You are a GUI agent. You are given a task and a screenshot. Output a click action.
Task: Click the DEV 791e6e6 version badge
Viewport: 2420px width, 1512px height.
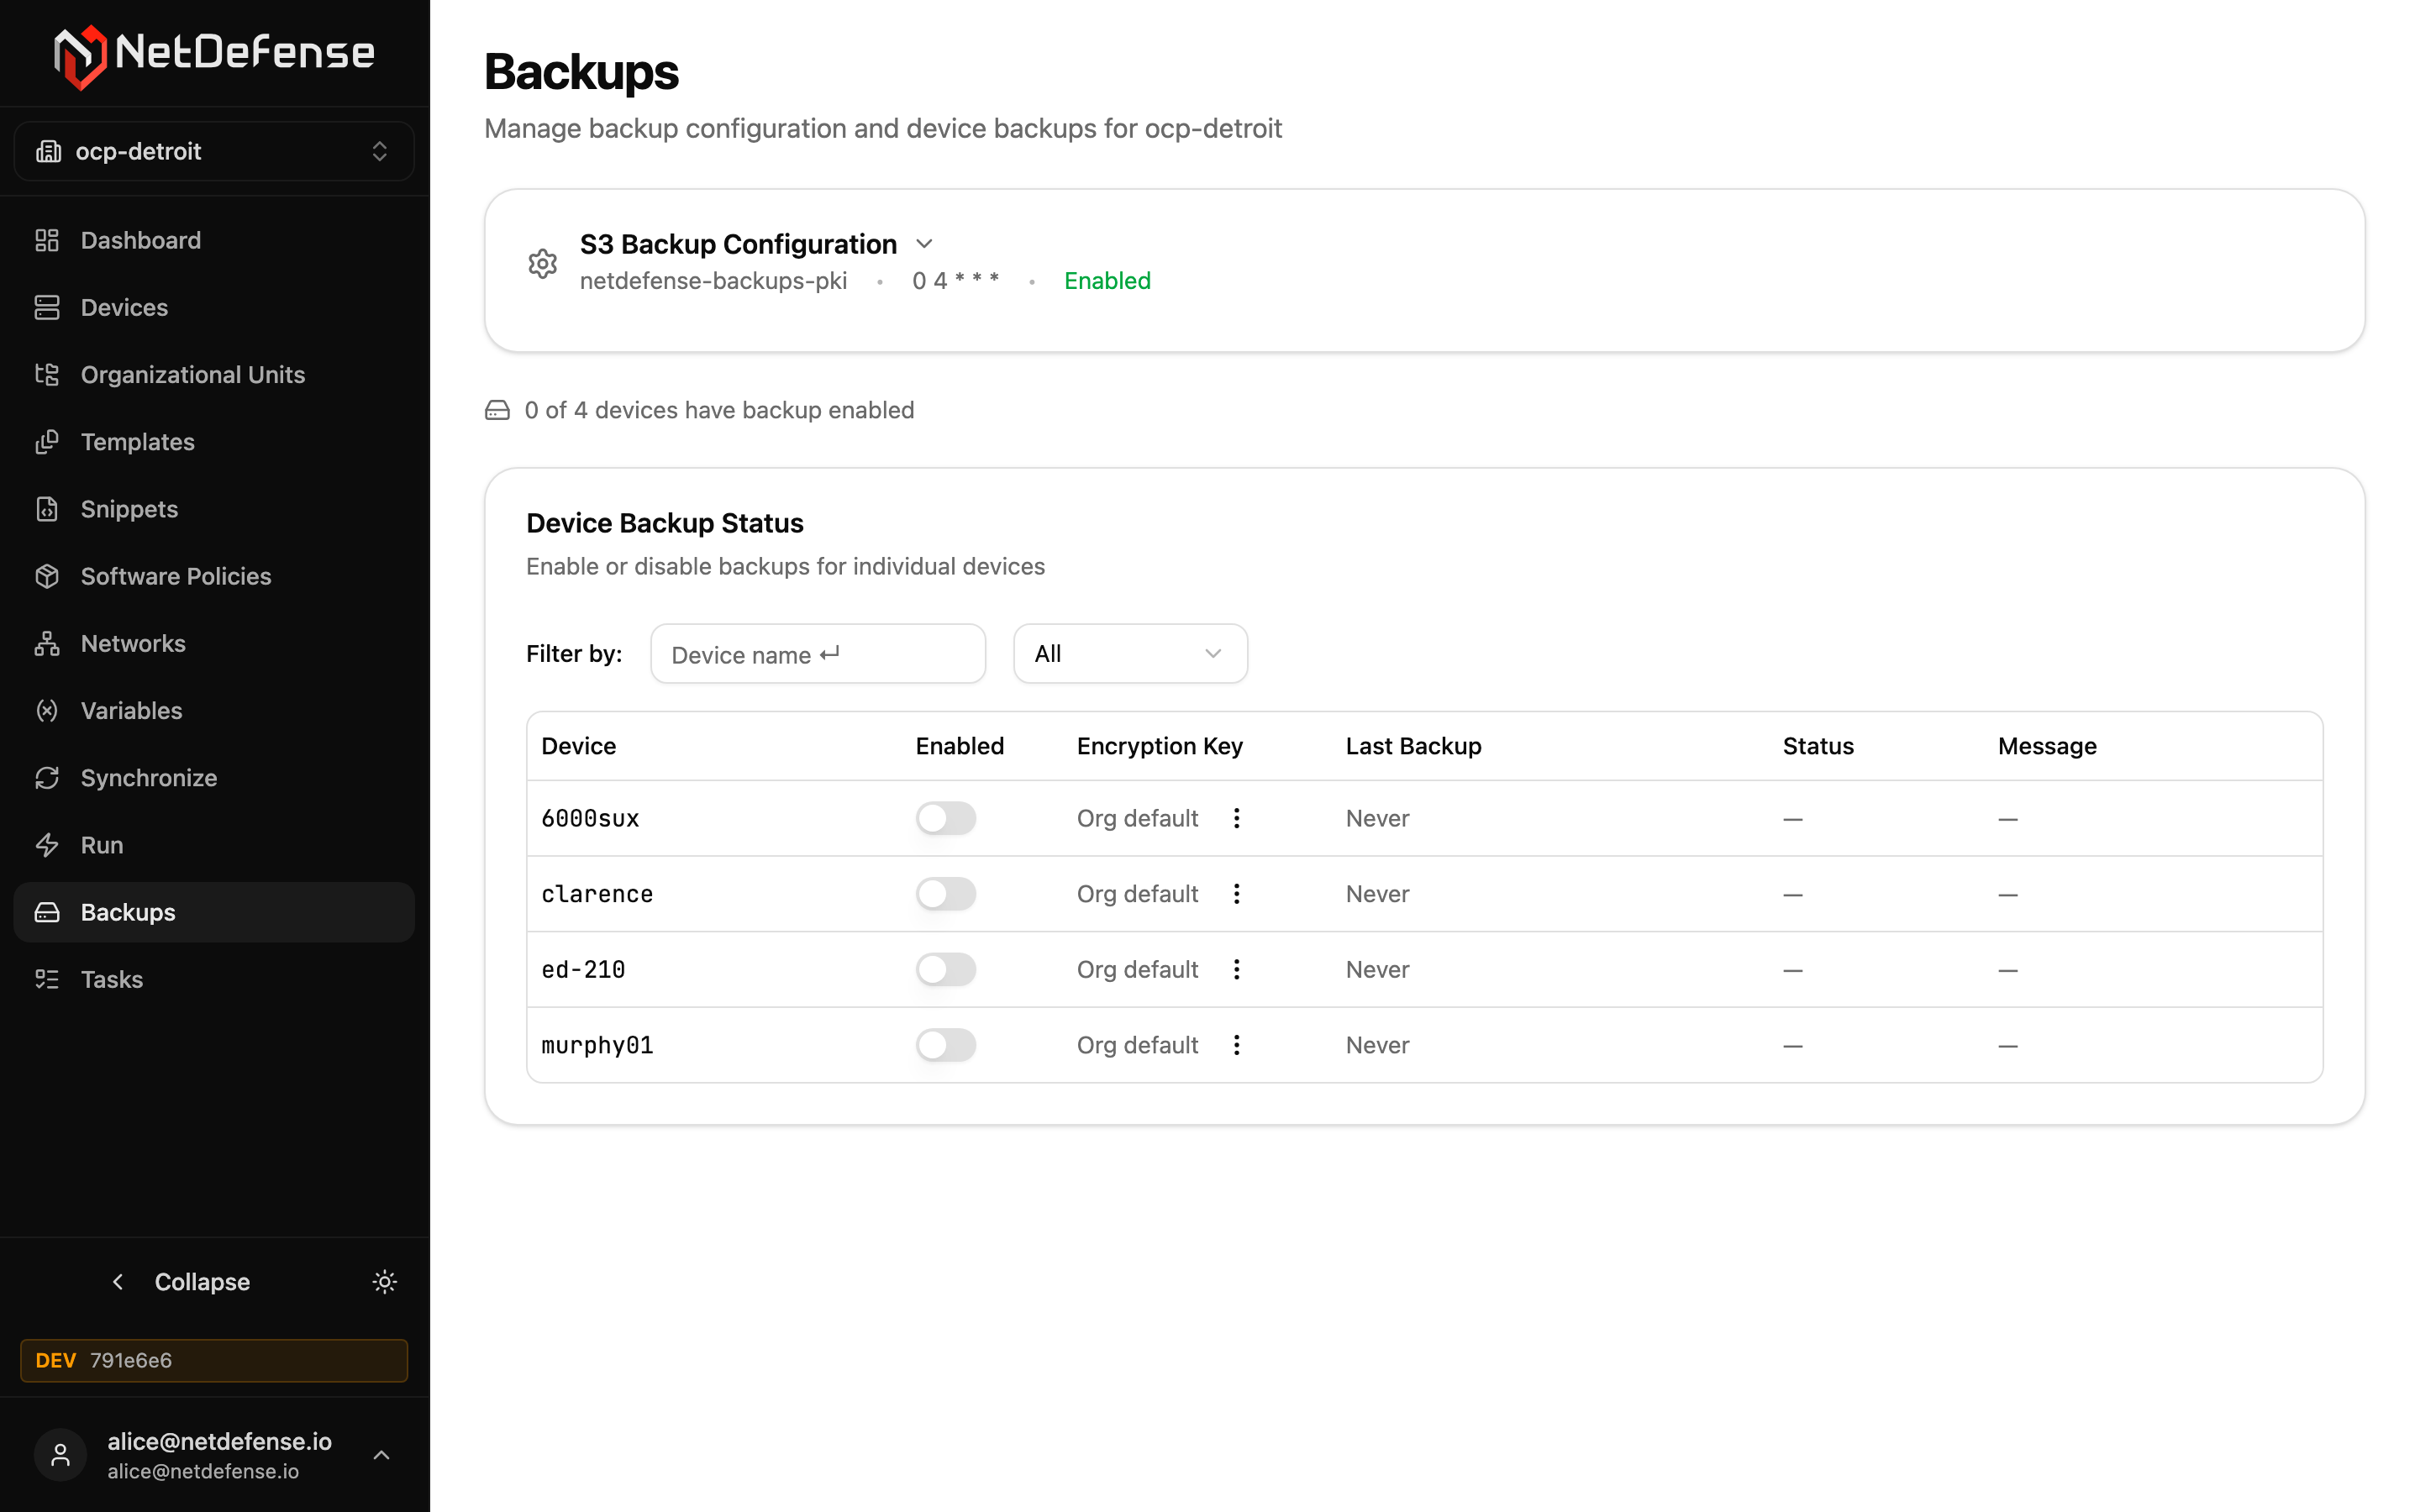pyautogui.click(x=214, y=1360)
